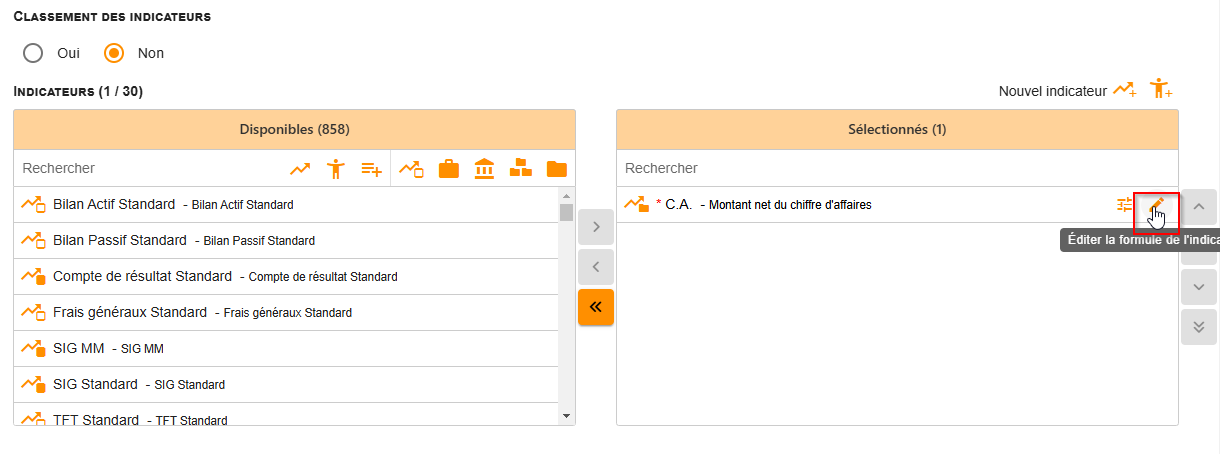Remove all selected with double-left arrow

point(596,307)
